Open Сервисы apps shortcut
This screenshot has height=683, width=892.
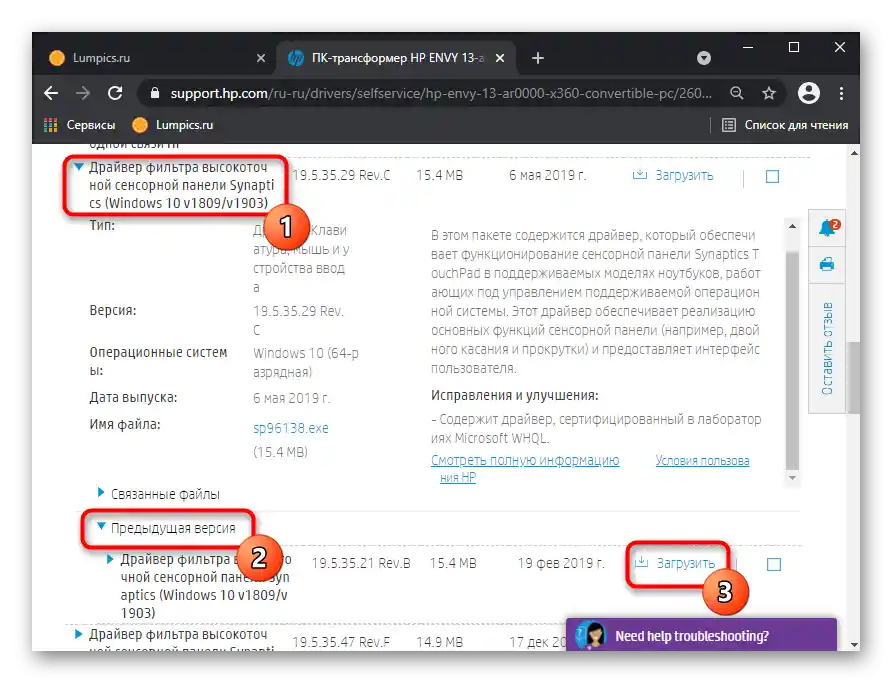tap(80, 125)
